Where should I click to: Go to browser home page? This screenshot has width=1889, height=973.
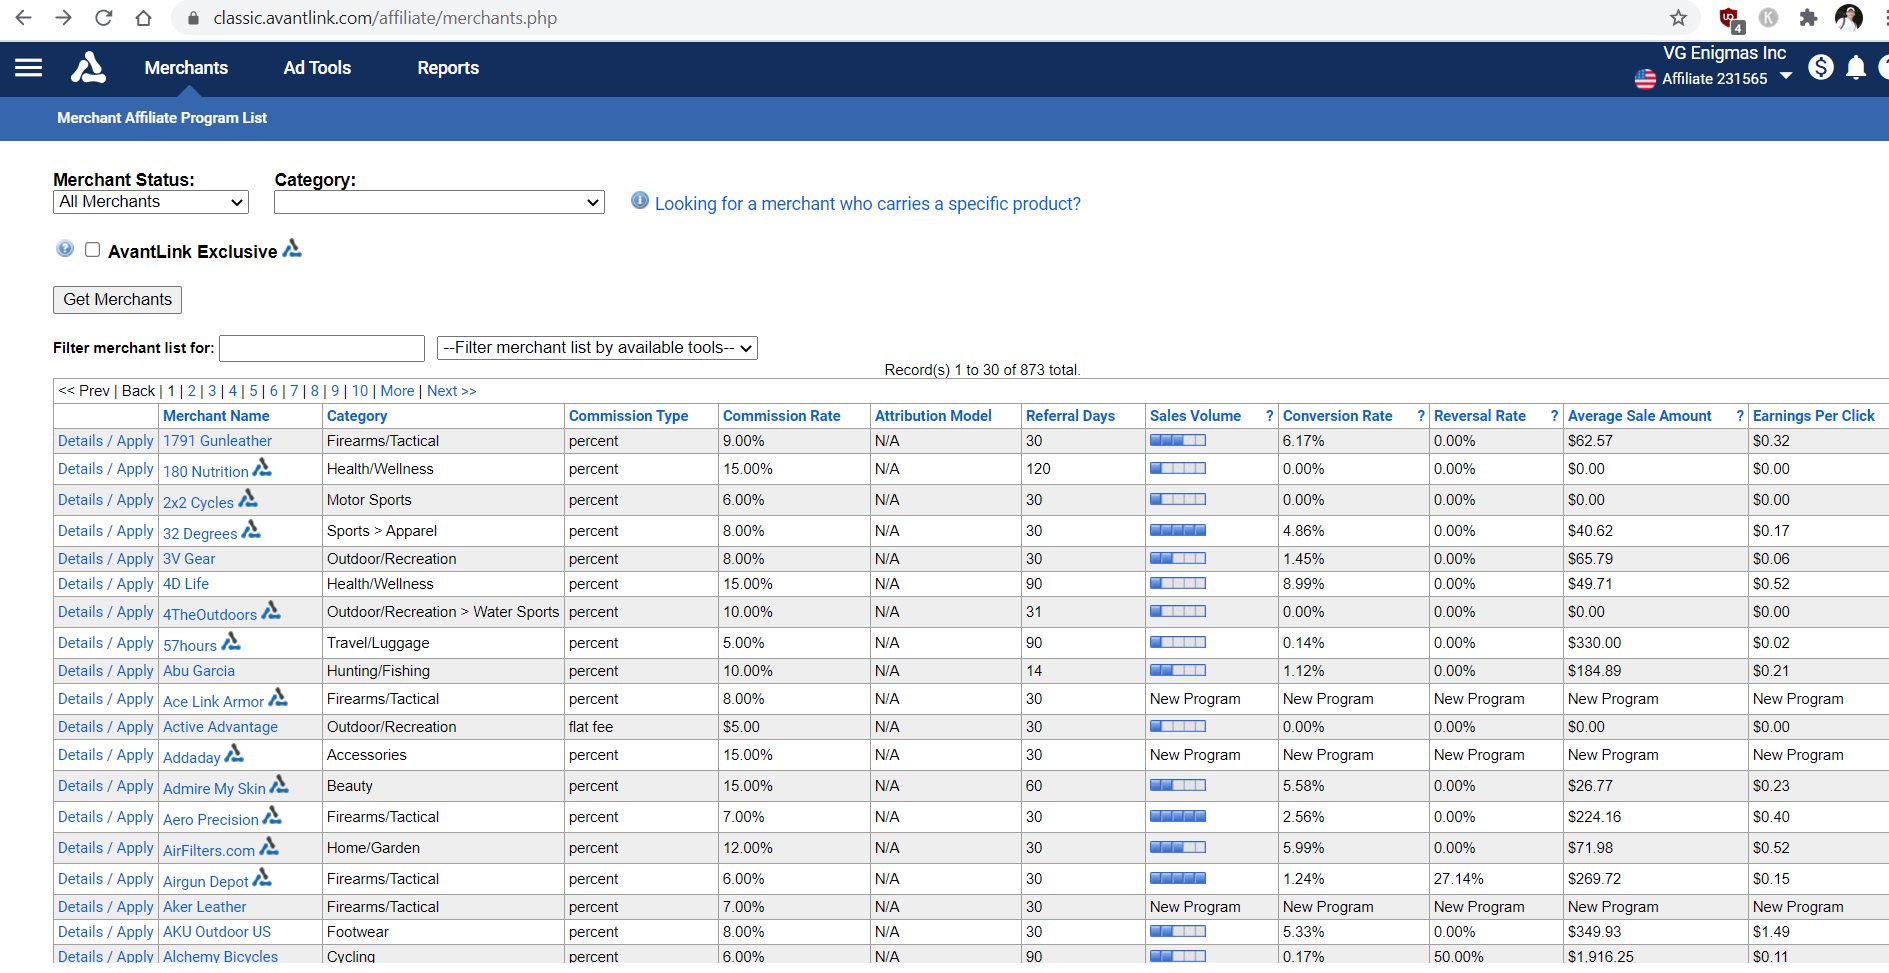click(x=143, y=18)
